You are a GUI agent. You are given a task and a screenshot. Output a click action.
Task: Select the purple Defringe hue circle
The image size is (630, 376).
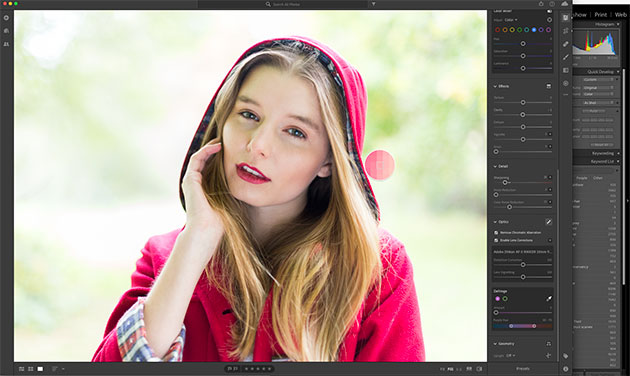pyautogui.click(x=497, y=298)
